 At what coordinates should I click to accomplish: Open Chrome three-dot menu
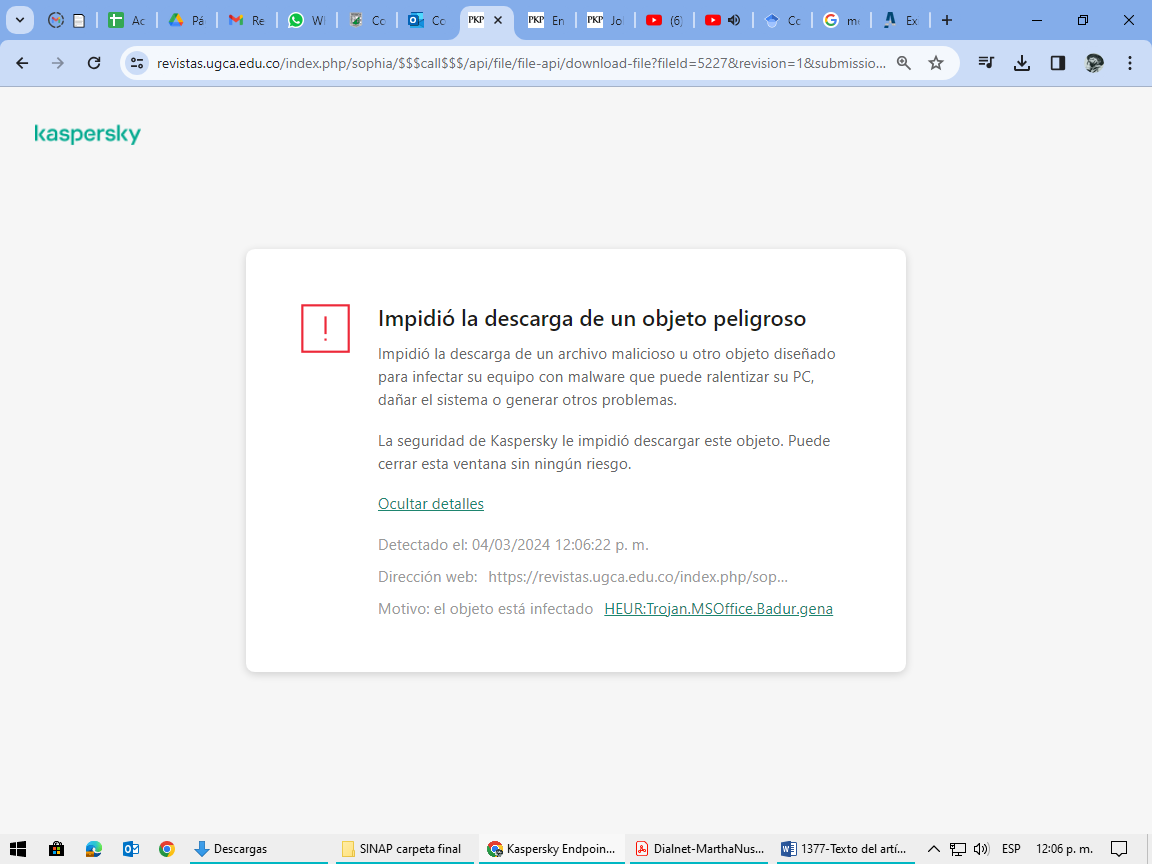click(x=1130, y=63)
